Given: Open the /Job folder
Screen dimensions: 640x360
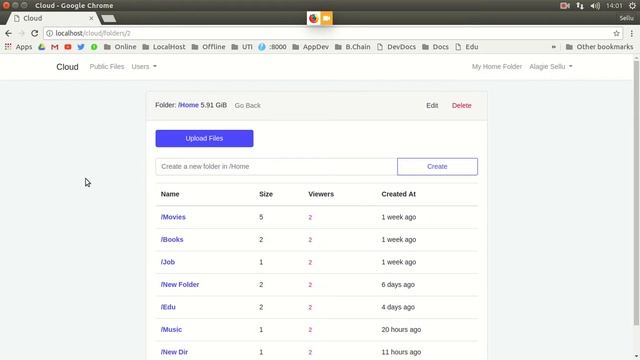Looking at the screenshot, I should [168, 262].
